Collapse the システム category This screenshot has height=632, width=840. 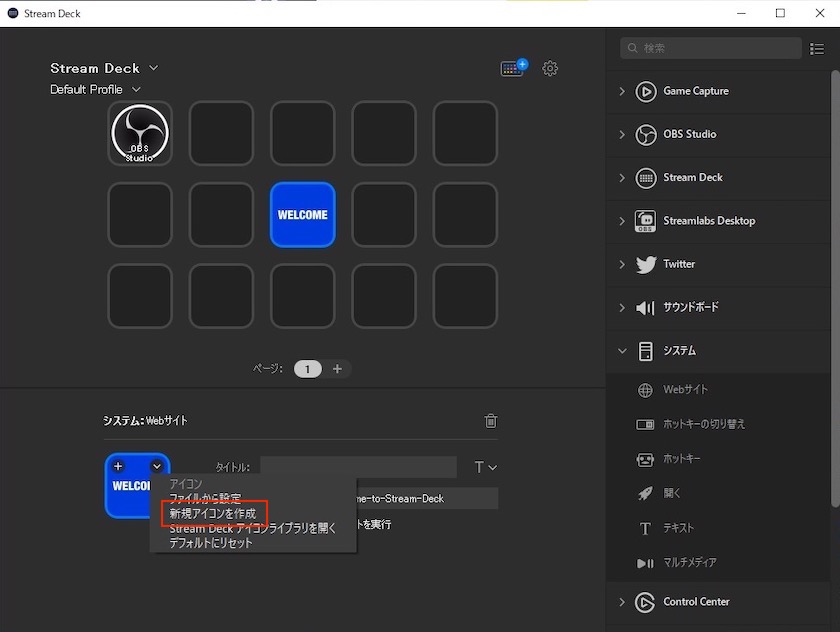pyautogui.click(x=622, y=351)
